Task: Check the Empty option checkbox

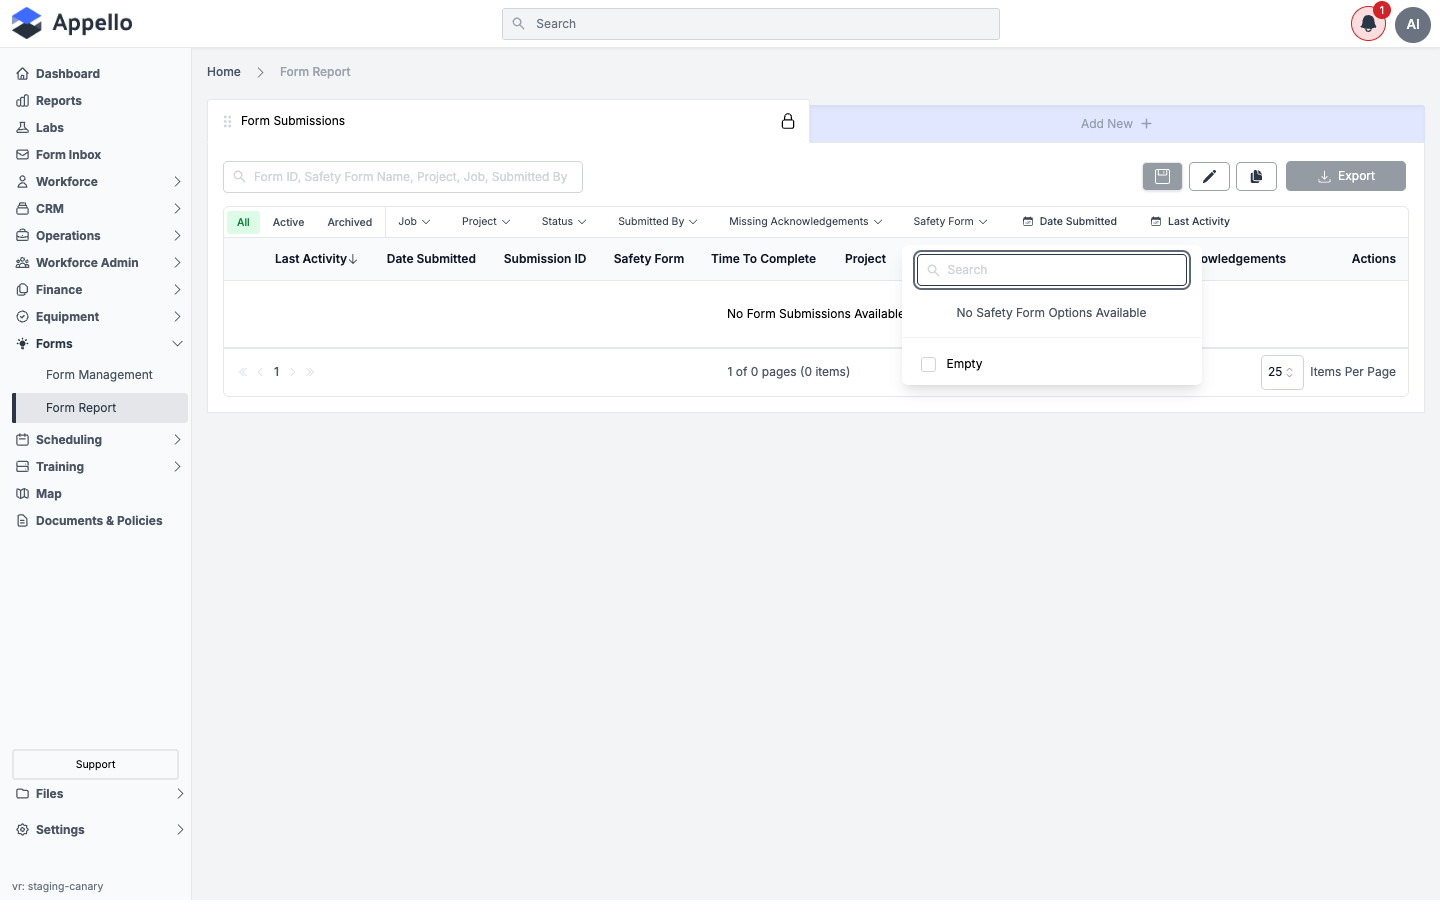Action: coord(928,364)
